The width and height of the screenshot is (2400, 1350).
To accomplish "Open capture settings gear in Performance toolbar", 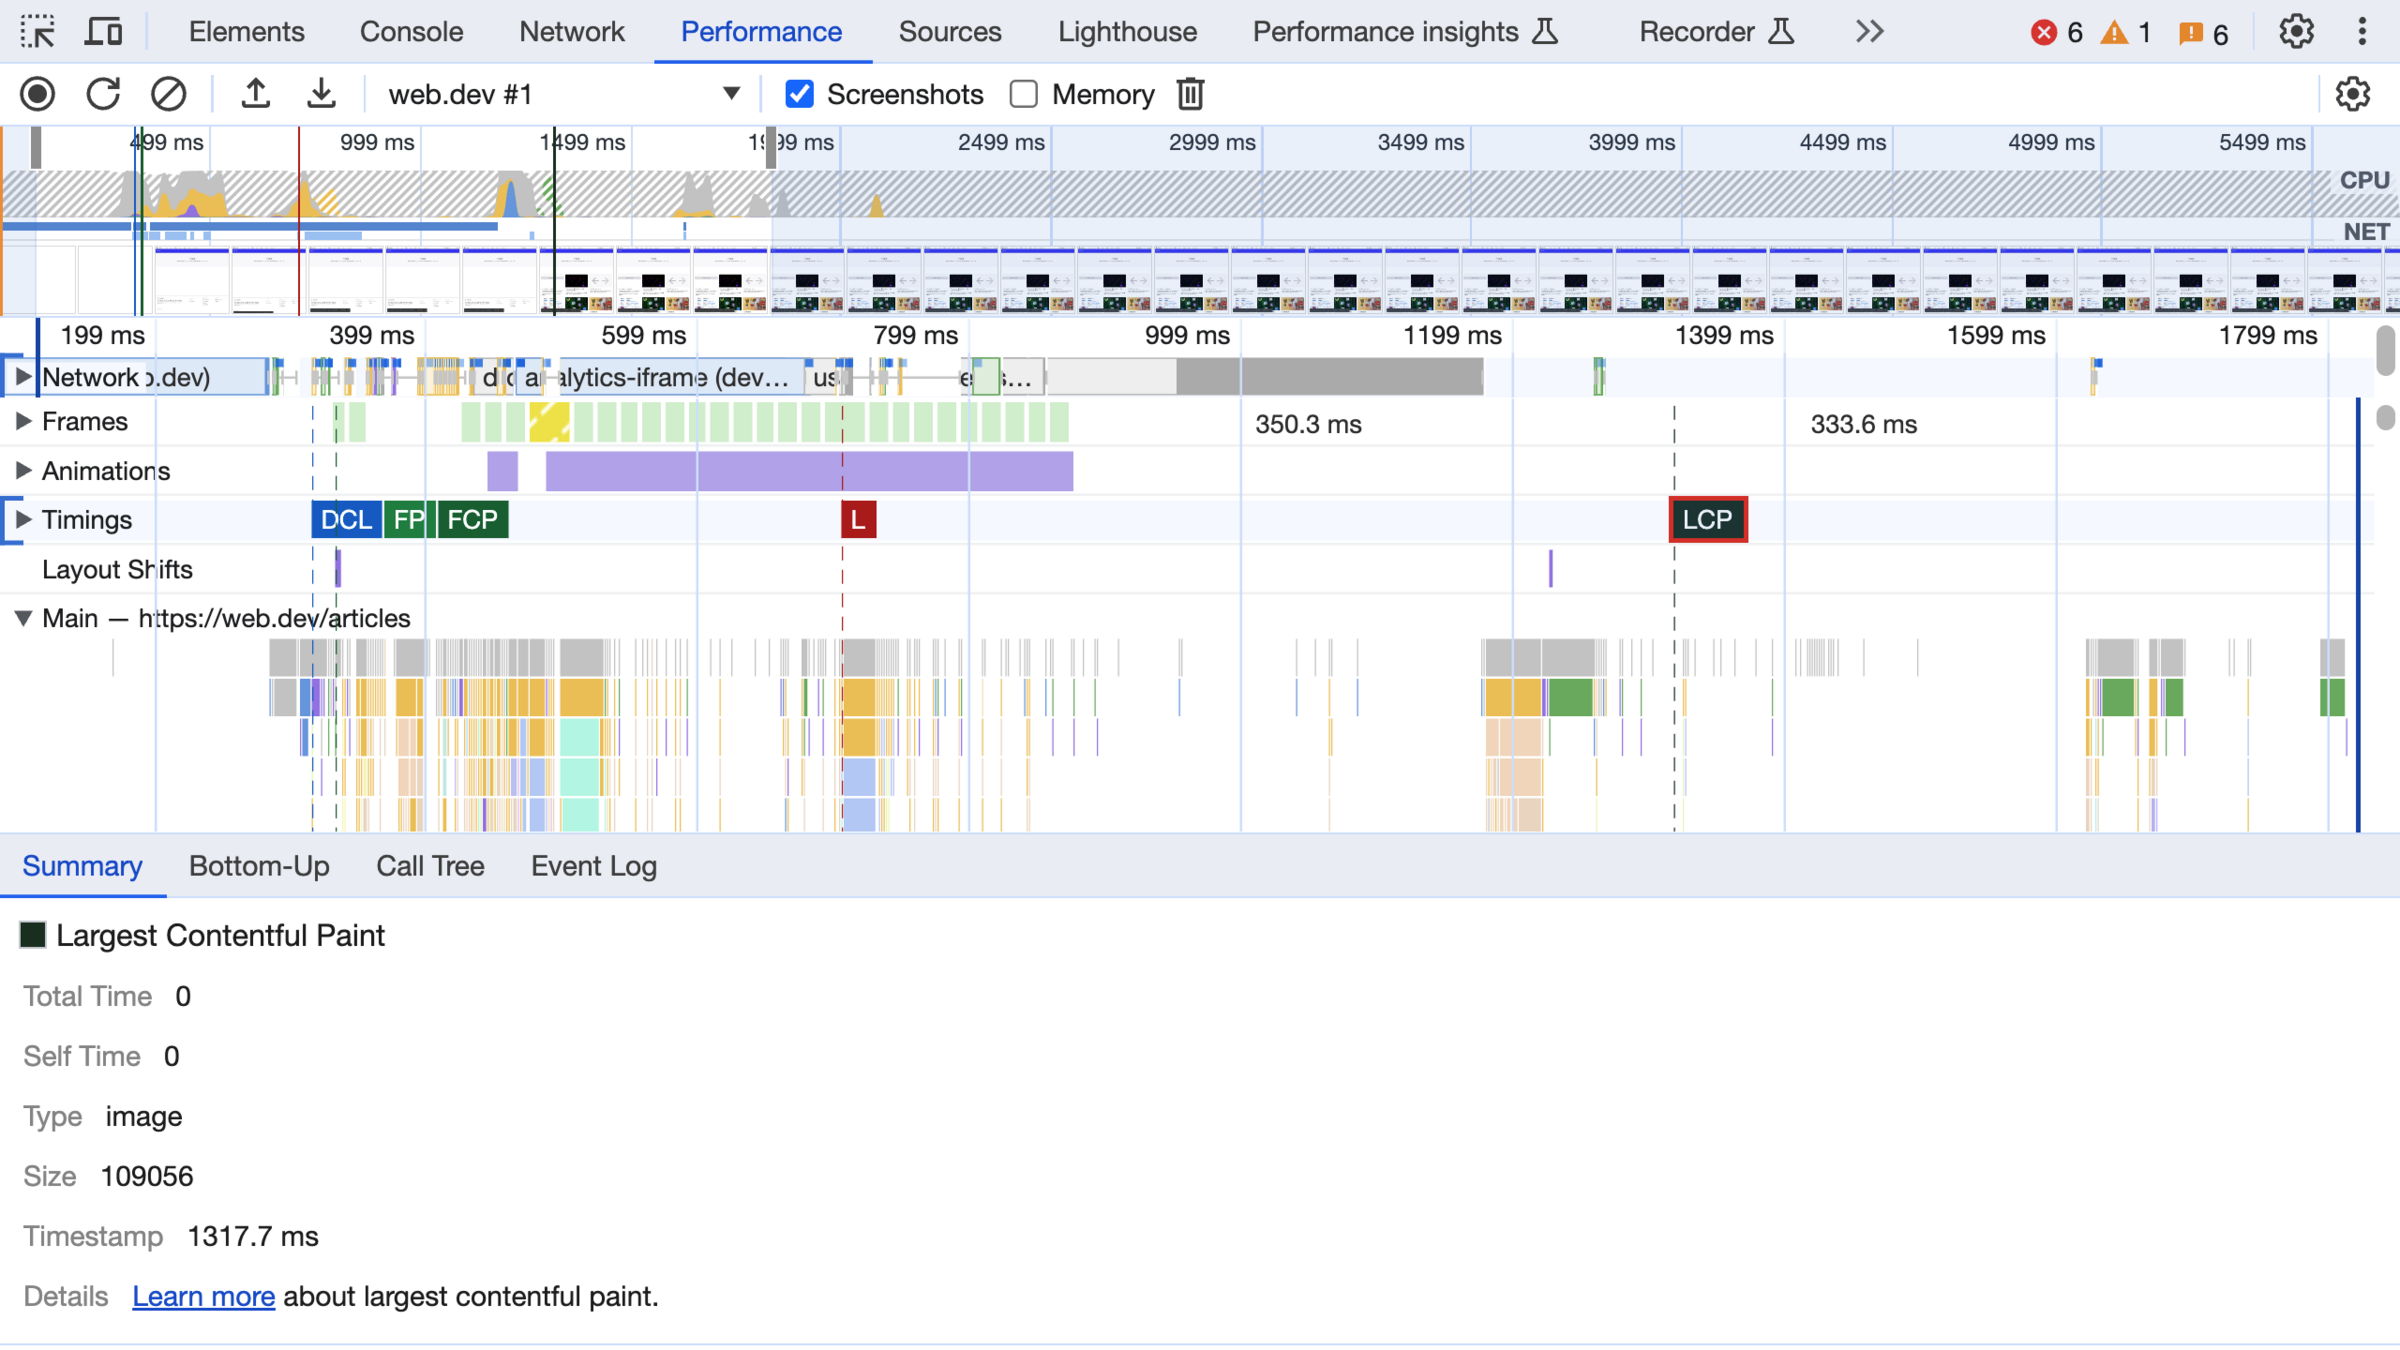I will click(x=2352, y=94).
